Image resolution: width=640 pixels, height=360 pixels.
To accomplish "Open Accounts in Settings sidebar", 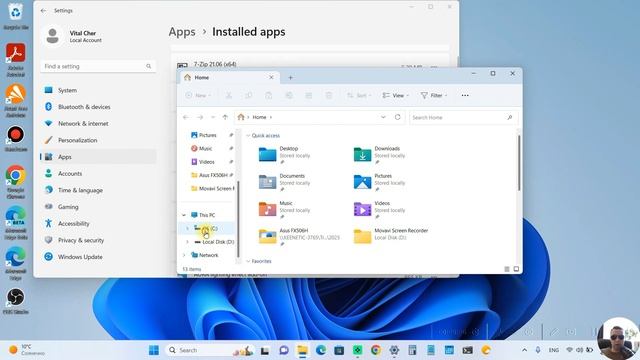I will 98,173.
